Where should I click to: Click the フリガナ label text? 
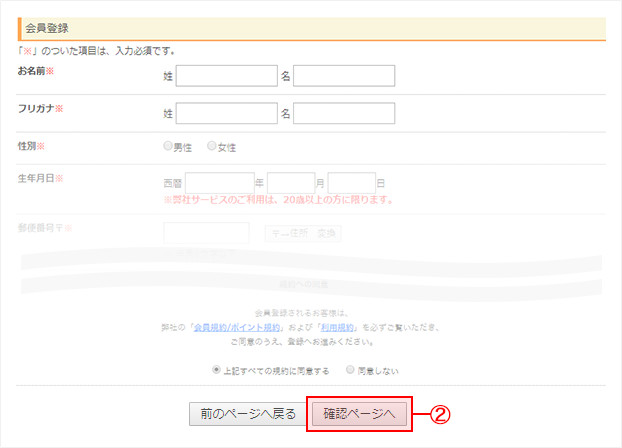(x=36, y=108)
